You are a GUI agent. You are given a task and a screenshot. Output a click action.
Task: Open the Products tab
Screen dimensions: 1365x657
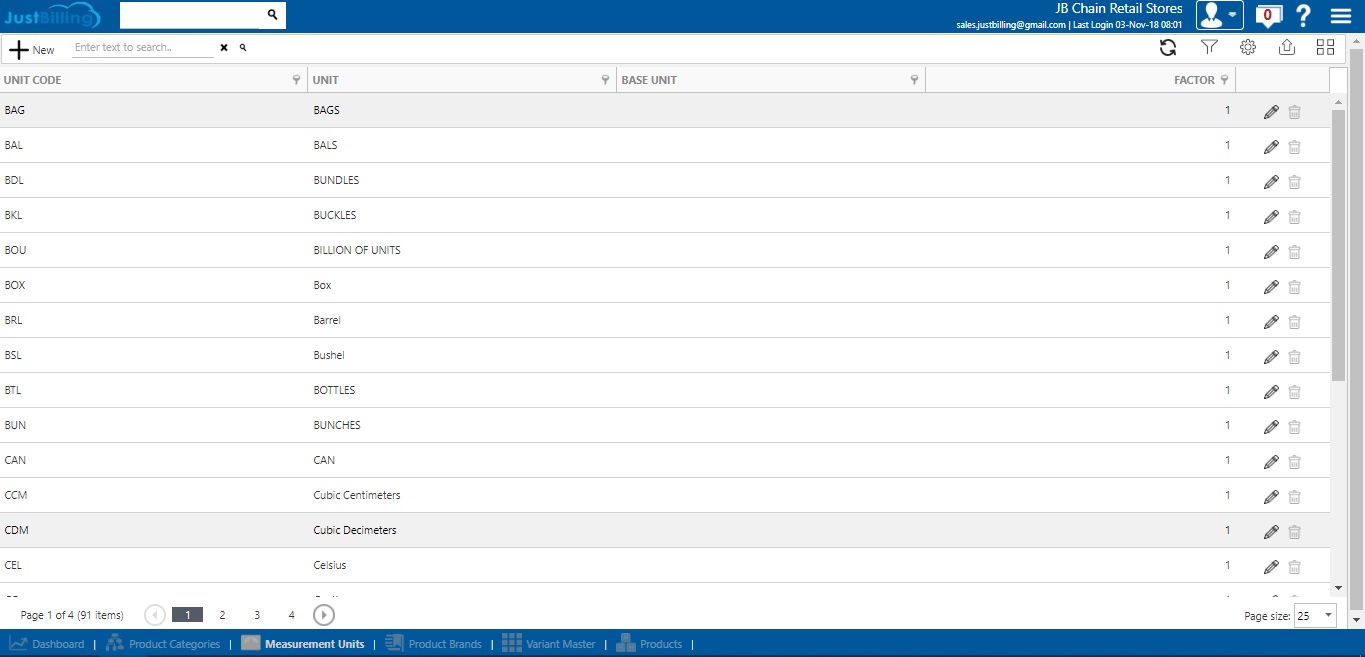(649, 644)
